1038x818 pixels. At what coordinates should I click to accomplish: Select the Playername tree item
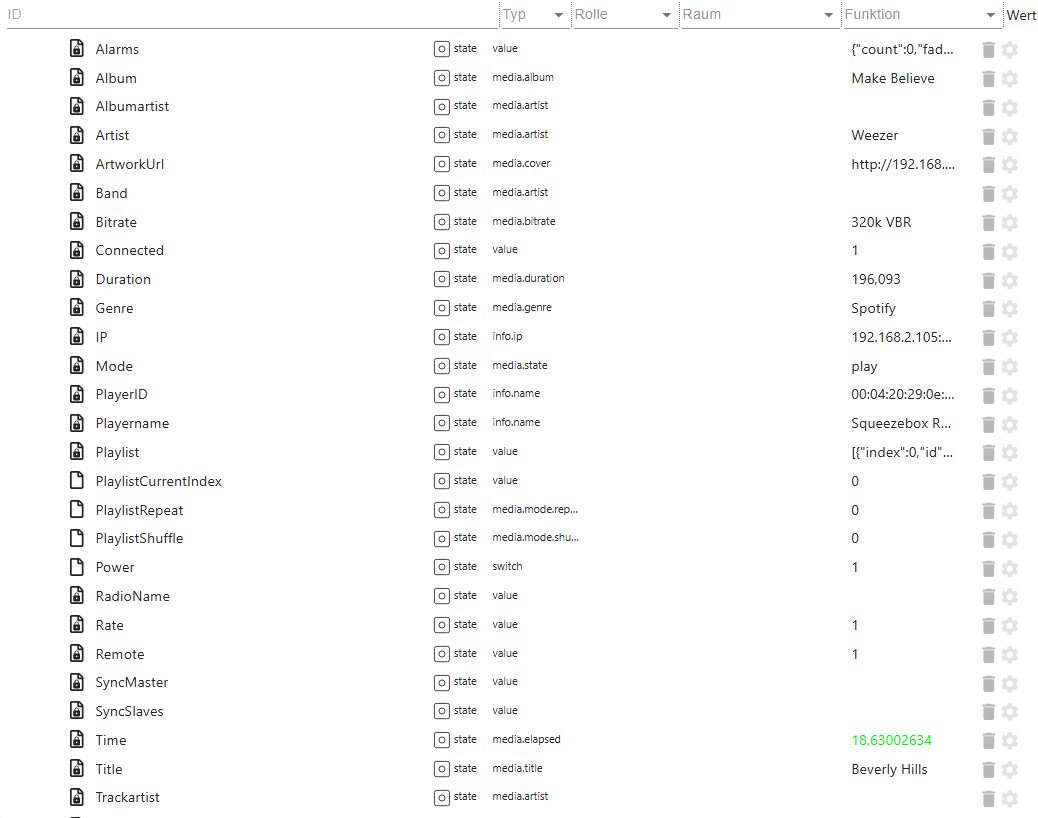coord(132,424)
